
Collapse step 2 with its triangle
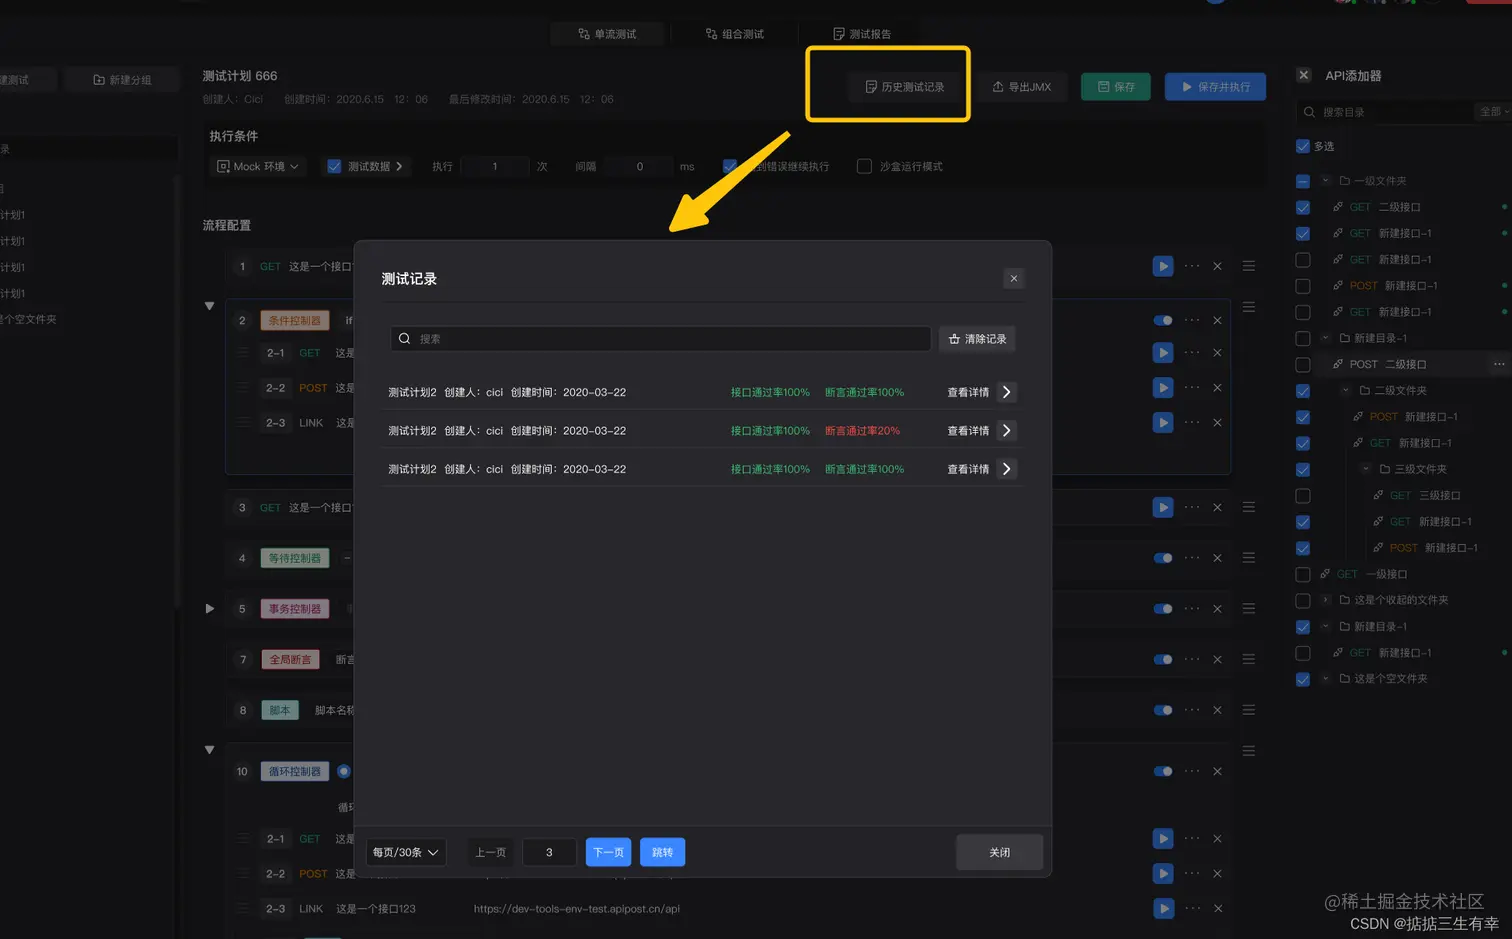click(210, 306)
